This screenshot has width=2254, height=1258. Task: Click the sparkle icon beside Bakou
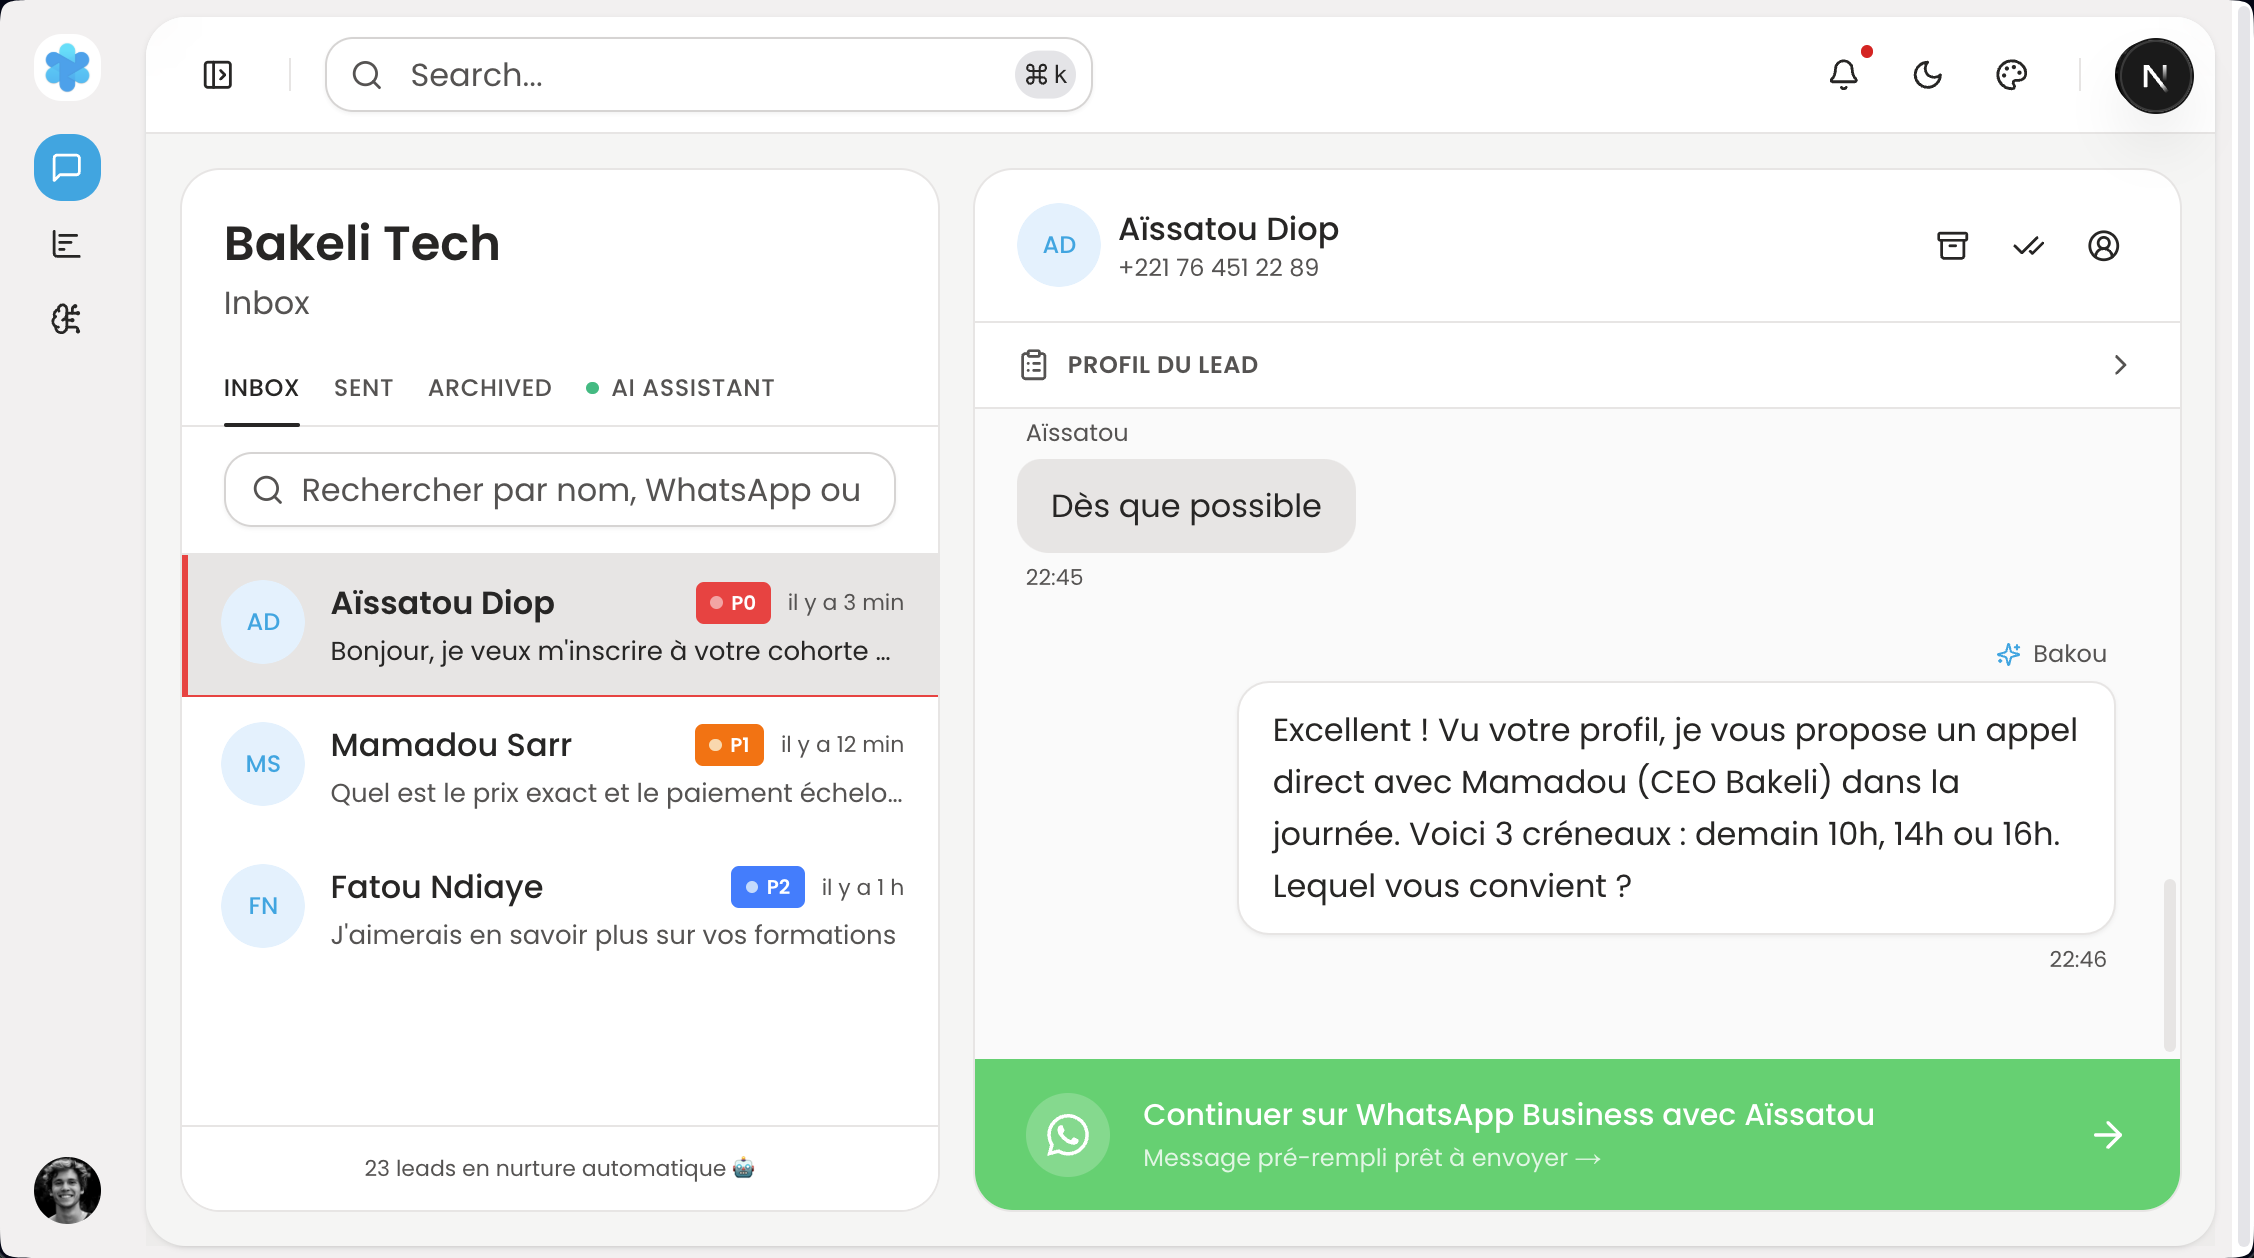point(2008,654)
